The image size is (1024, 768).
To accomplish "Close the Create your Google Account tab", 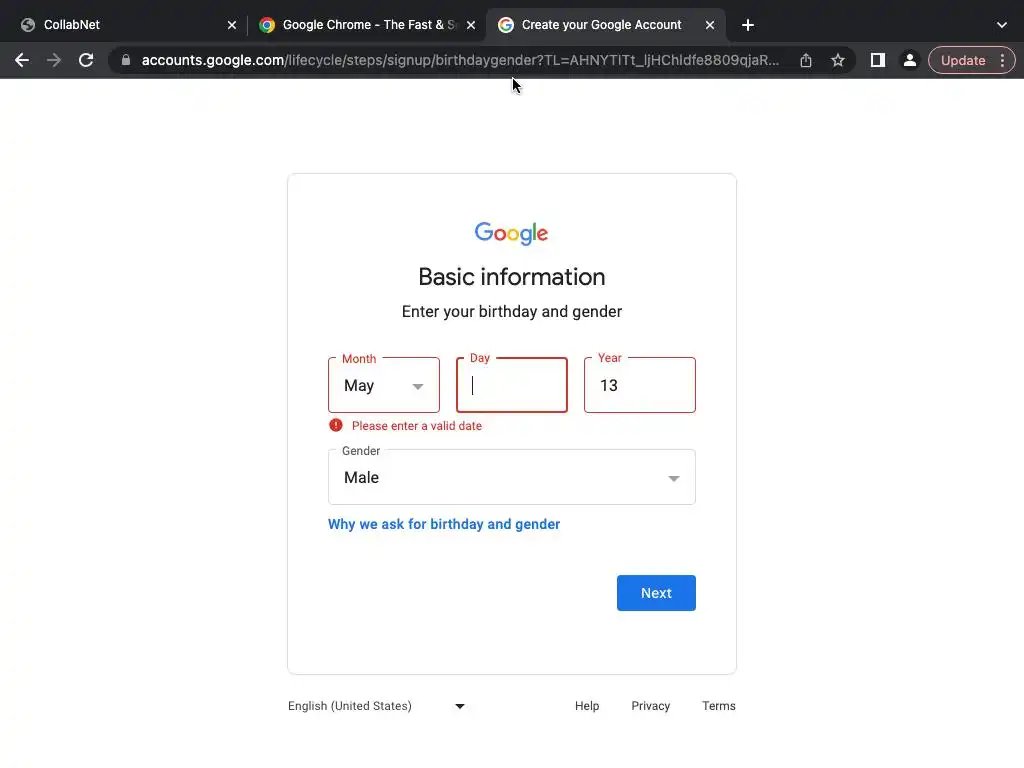I will 710,25.
